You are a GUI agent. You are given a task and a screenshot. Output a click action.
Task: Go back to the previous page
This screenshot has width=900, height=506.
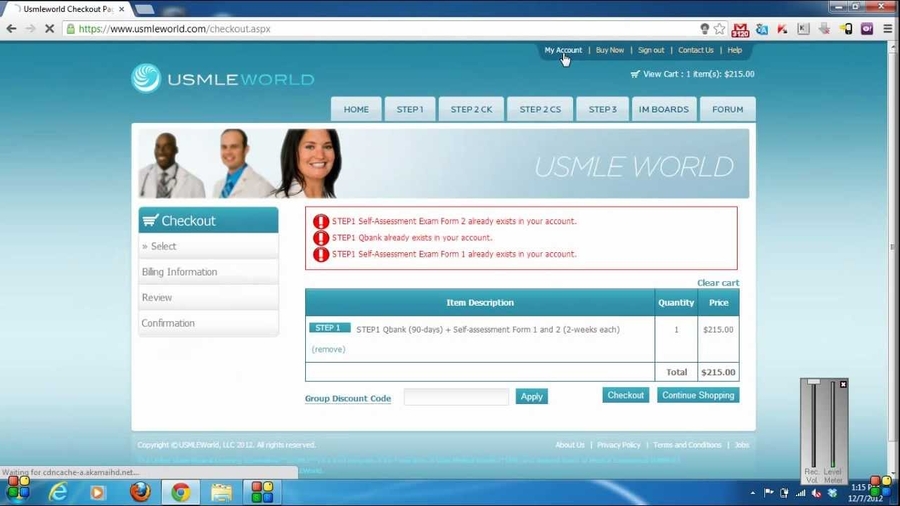pos(11,29)
